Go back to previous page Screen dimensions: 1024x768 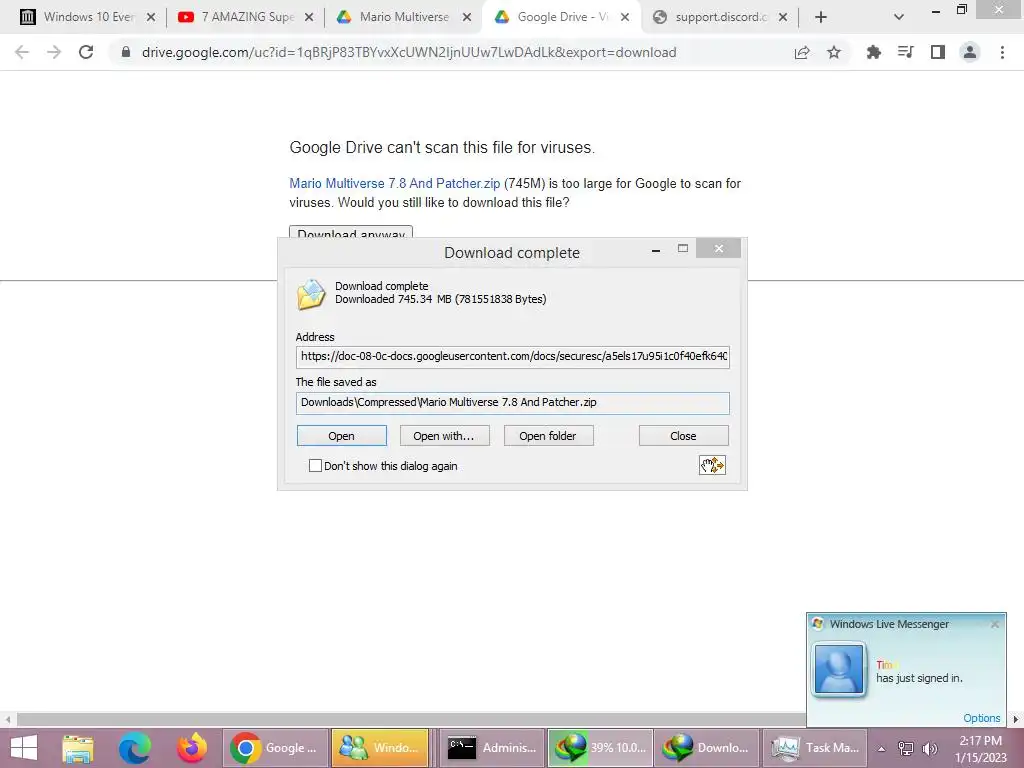22,52
